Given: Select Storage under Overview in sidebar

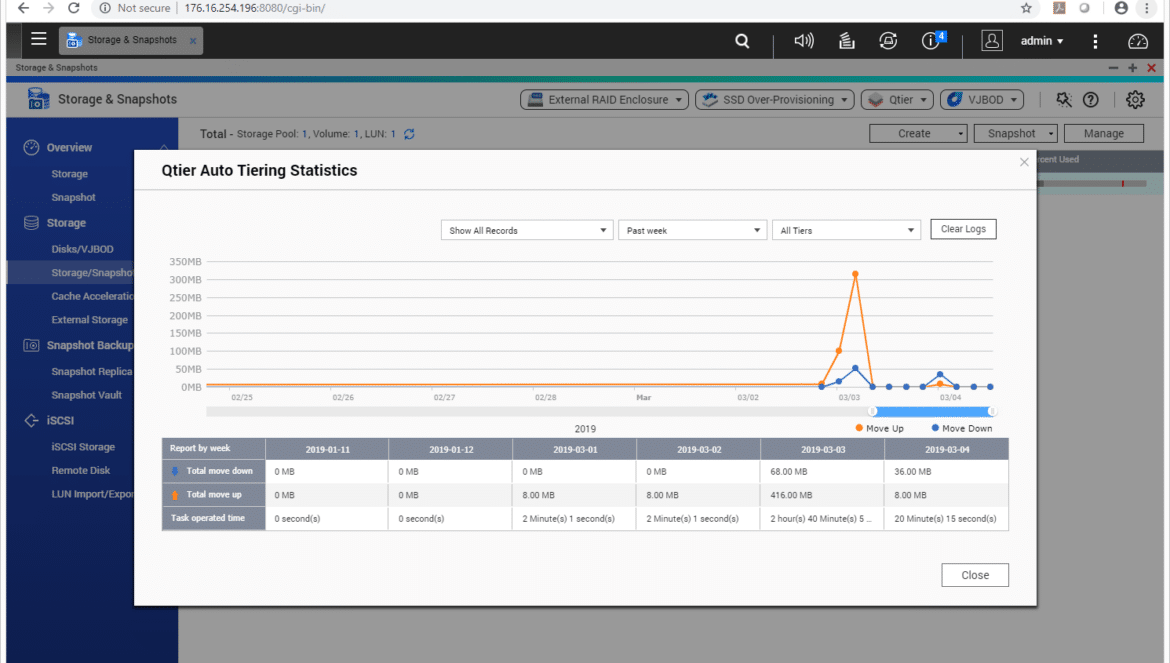Looking at the screenshot, I should [x=69, y=174].
